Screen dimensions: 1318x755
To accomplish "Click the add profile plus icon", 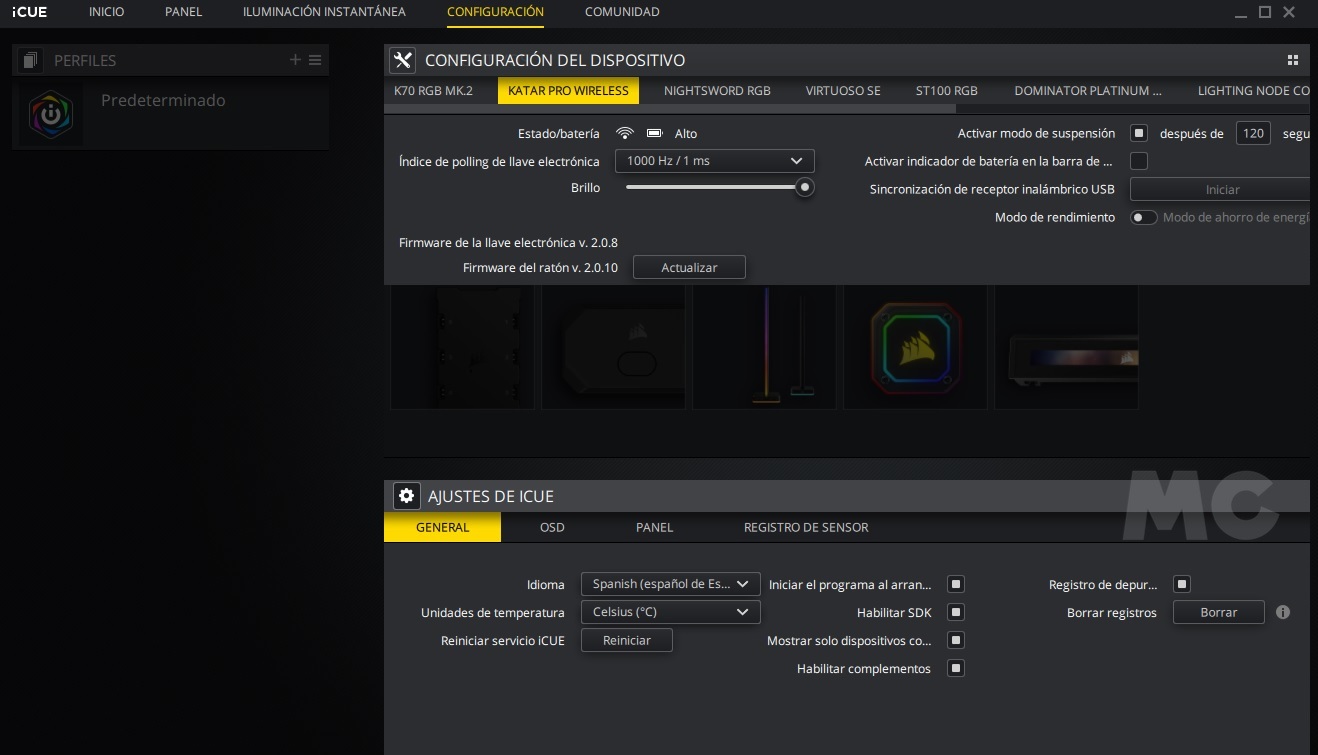I will [x=295, y=60].
